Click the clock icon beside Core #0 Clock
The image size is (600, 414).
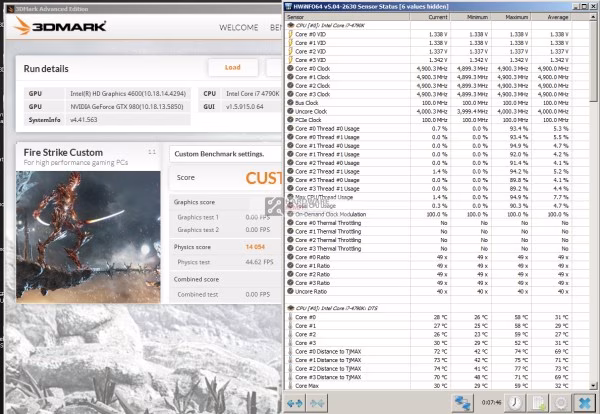(290, 68)
